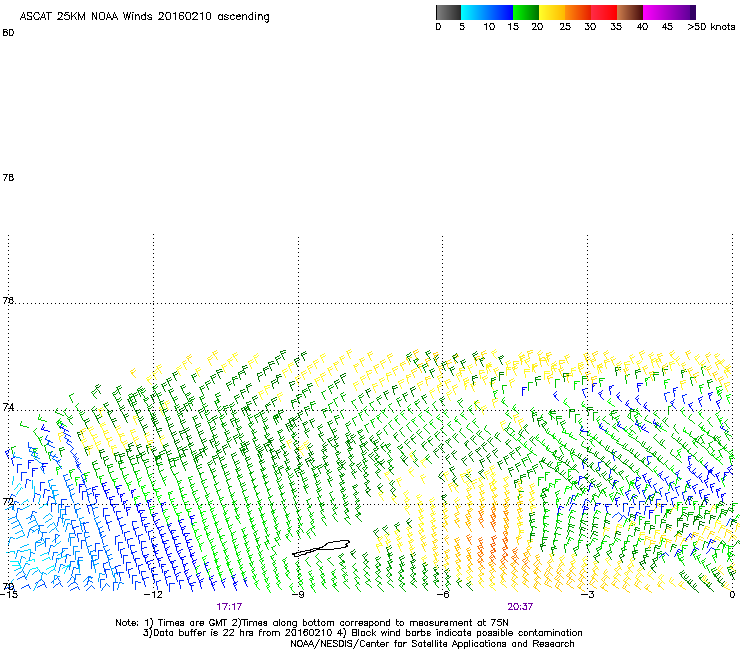Click the longitude label '-12'
740x650 pixels.
153,594
